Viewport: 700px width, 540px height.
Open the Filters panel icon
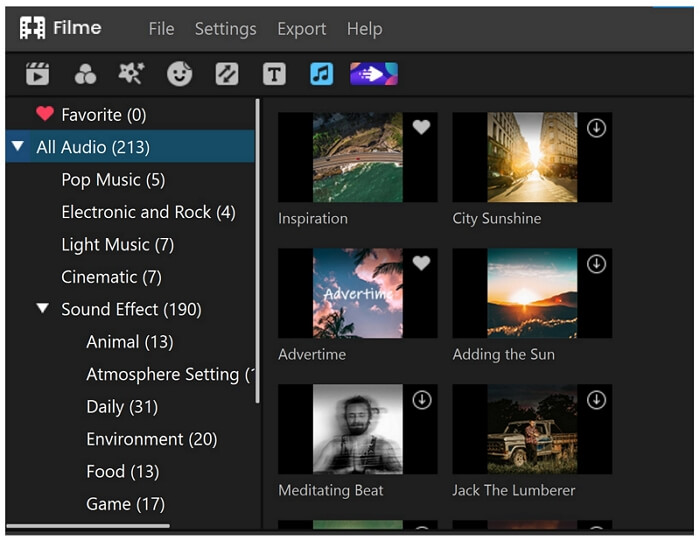tap(85, 73)
